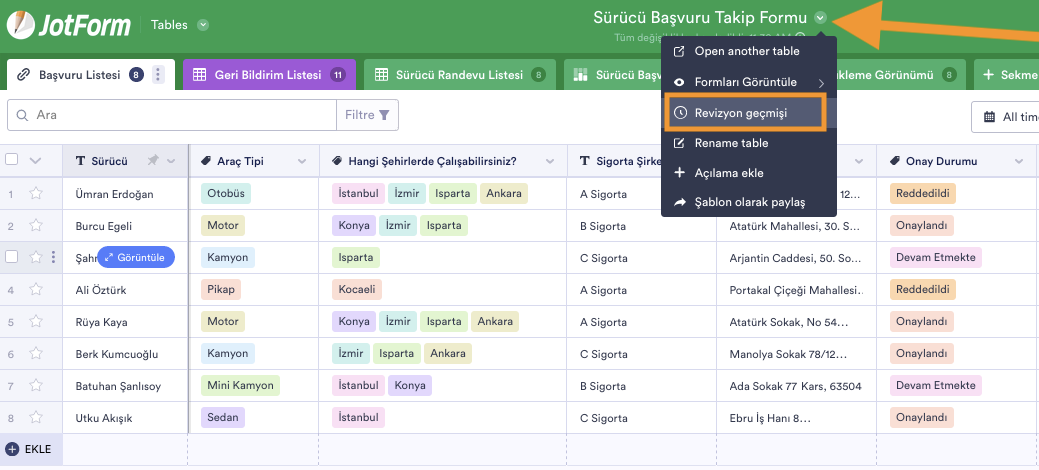
Task: Toggle the select-all rows checkbox
Action: coord(12,160)
